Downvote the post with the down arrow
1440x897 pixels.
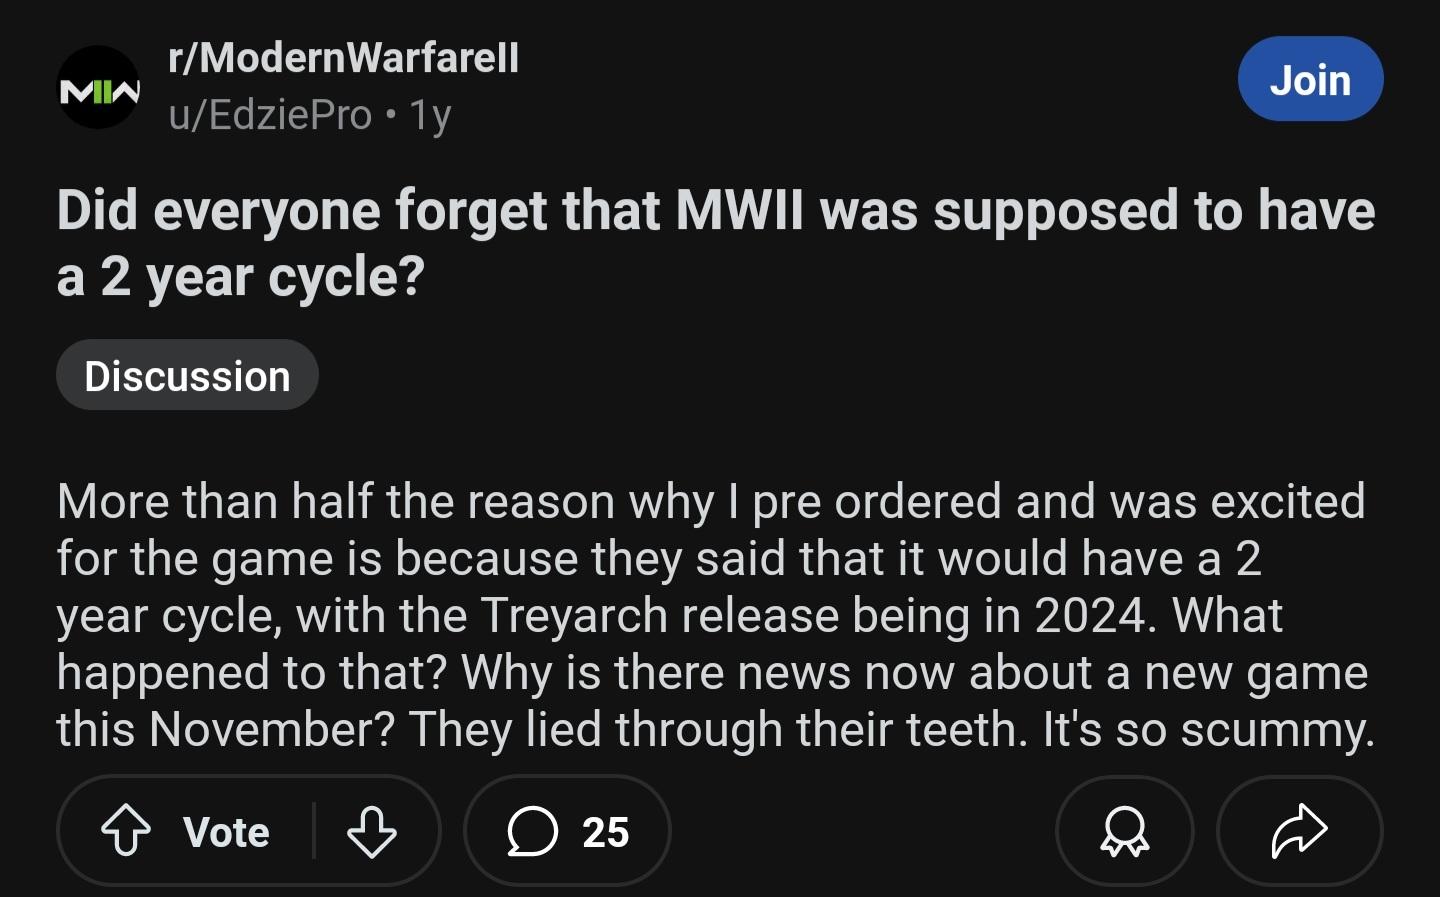371,831
